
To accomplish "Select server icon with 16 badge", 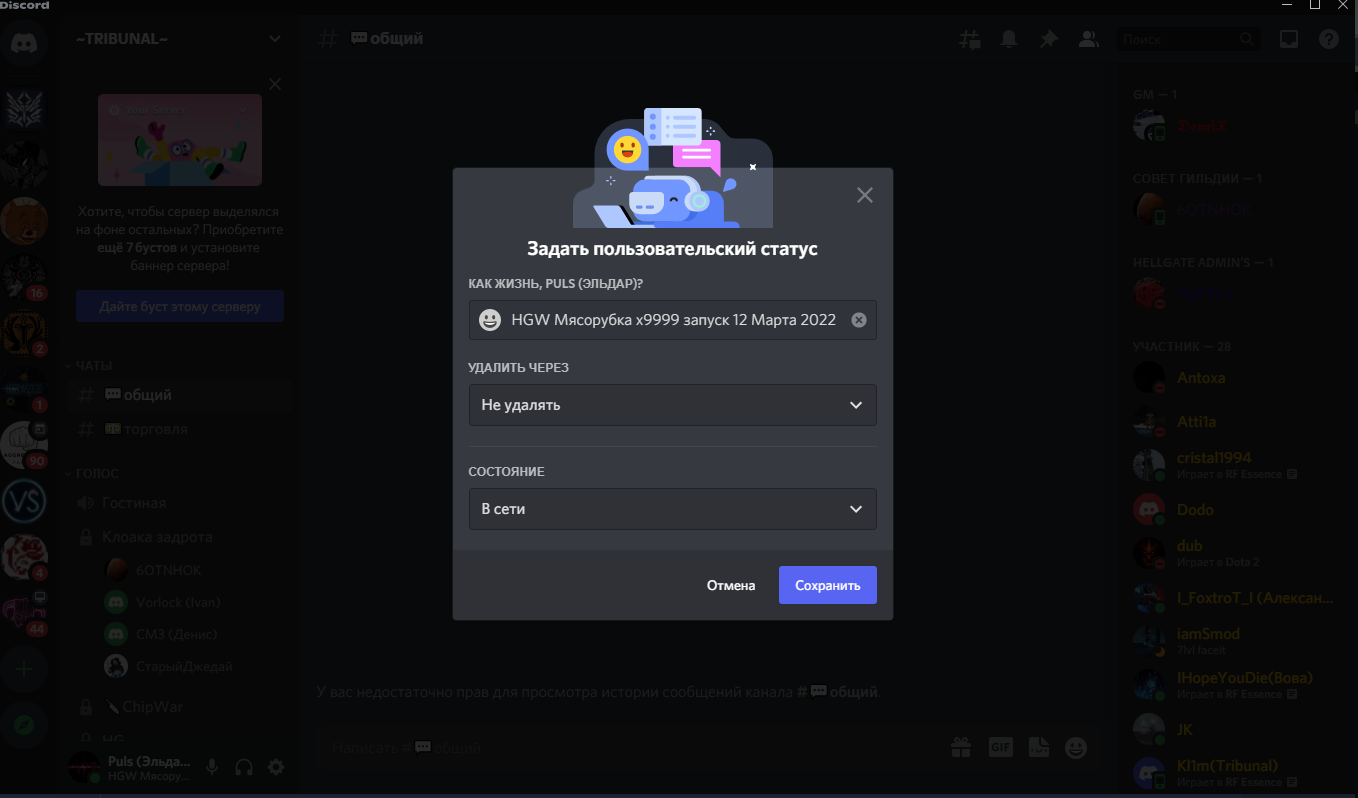I will (24, 278).
